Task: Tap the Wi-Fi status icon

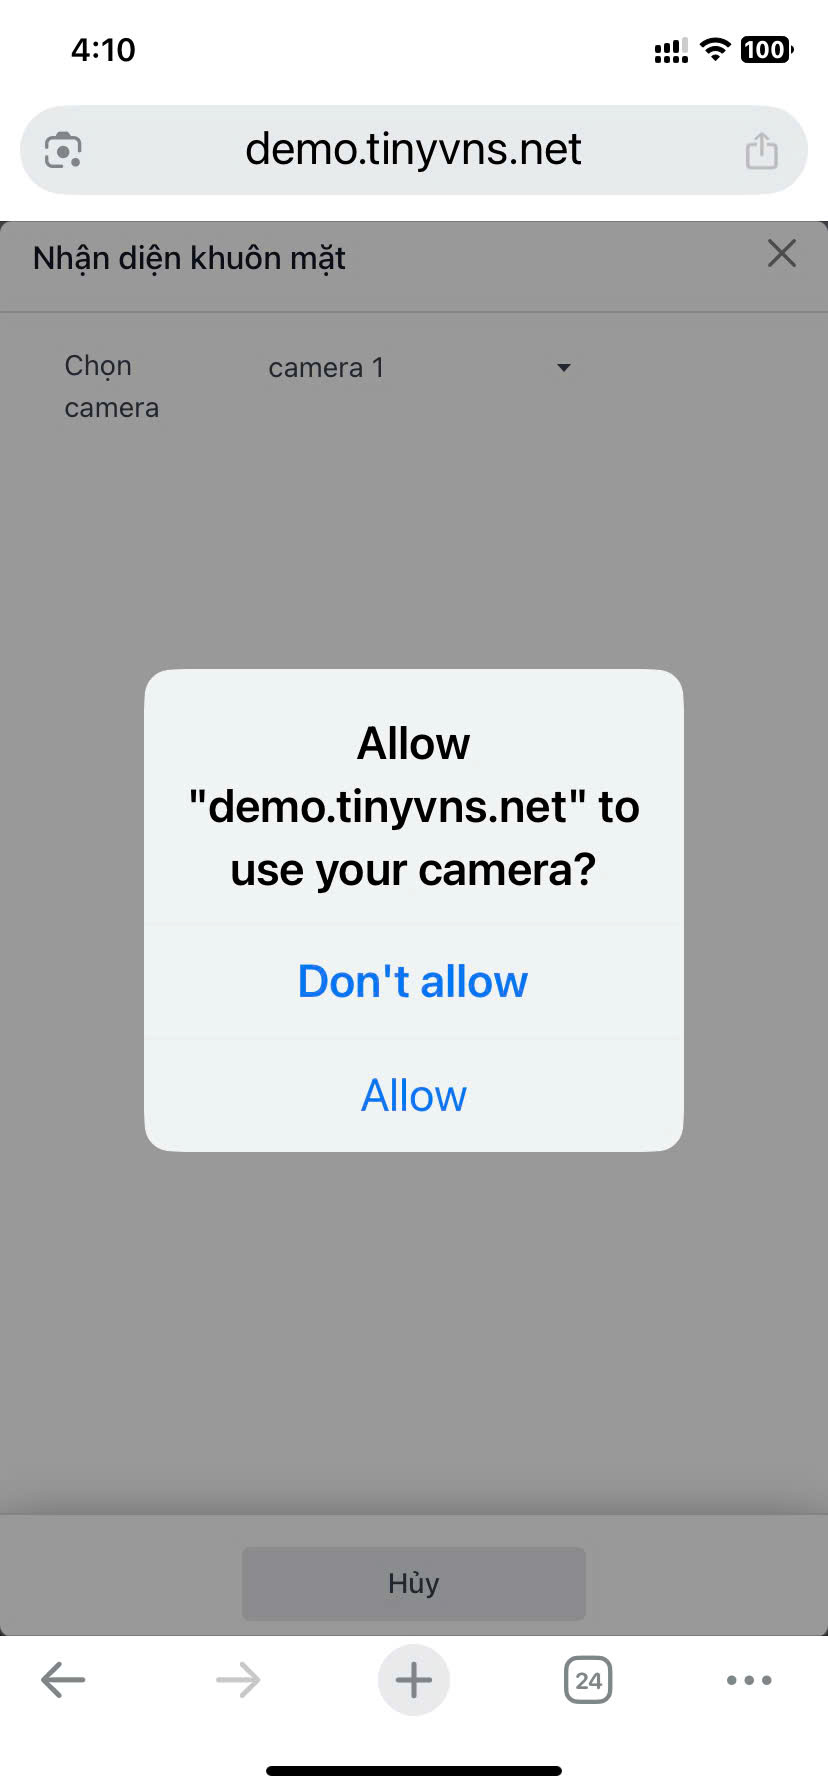Action: tap(715, 49)
